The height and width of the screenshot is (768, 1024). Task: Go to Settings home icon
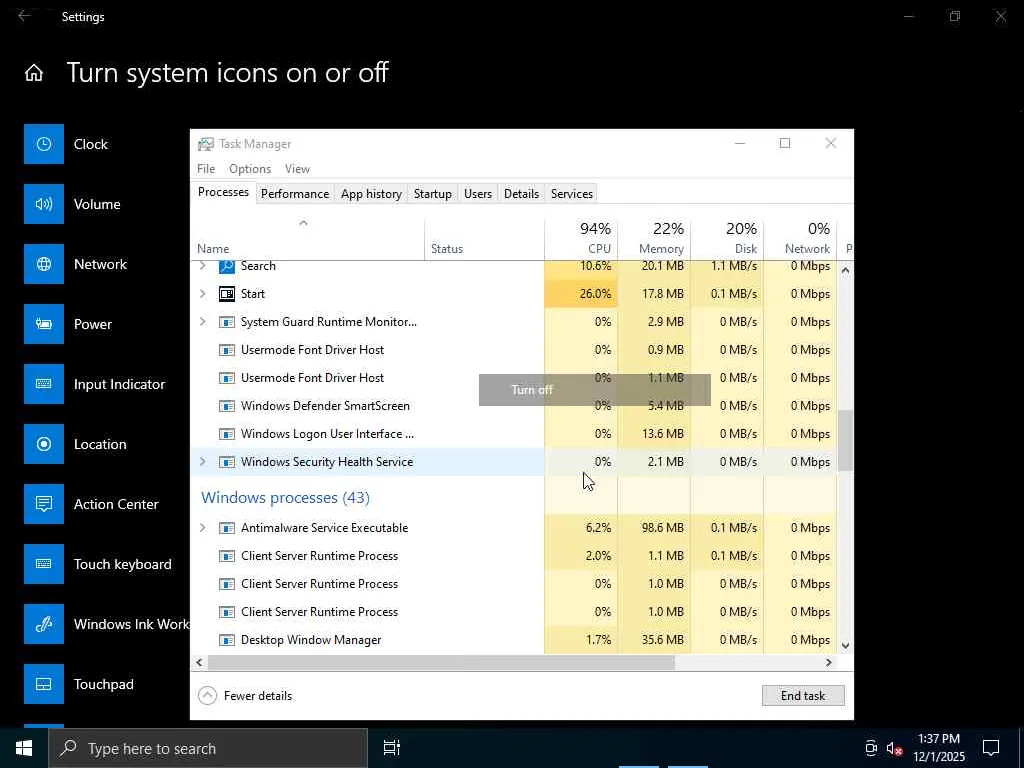pos(34,73)
